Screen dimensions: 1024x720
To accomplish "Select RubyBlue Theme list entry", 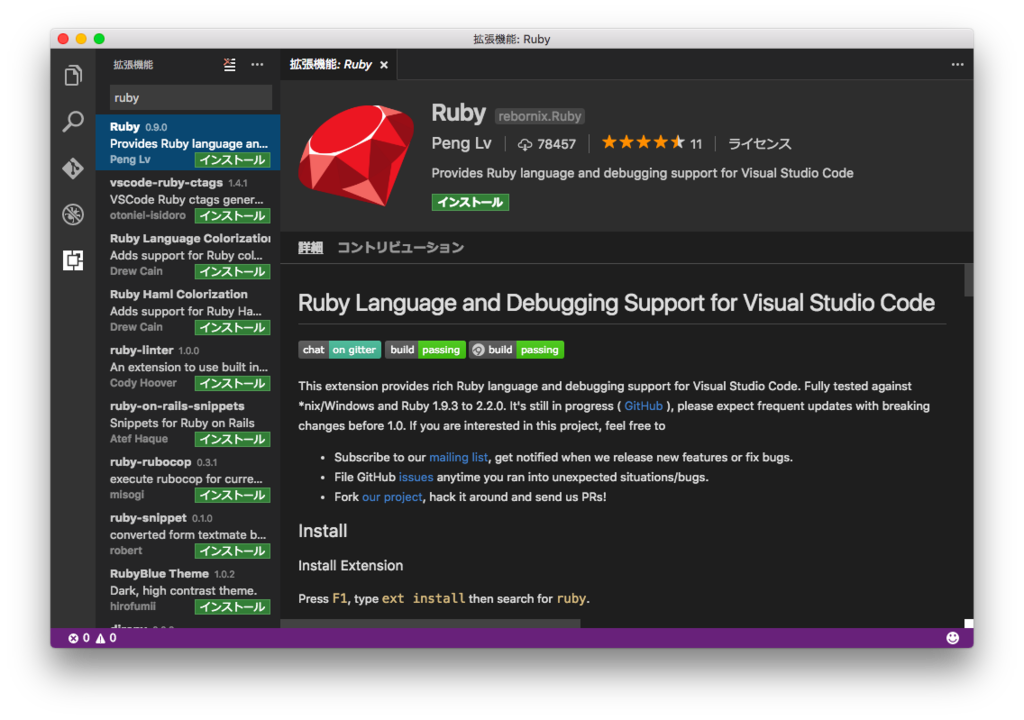I will [188, 590].
